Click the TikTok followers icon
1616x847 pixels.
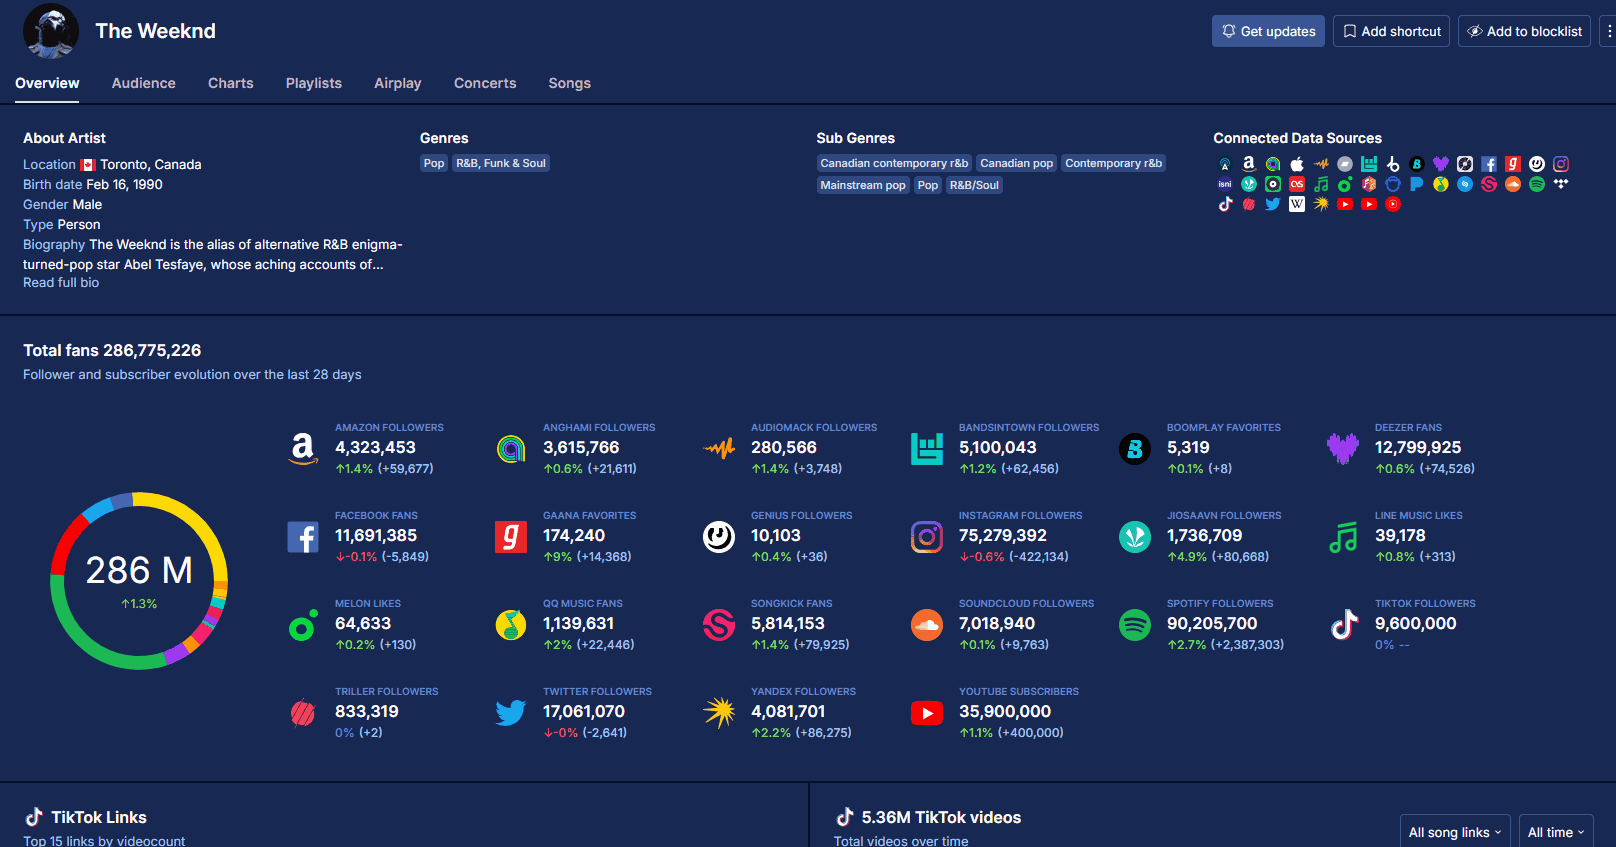click(x=1342, y=625)
